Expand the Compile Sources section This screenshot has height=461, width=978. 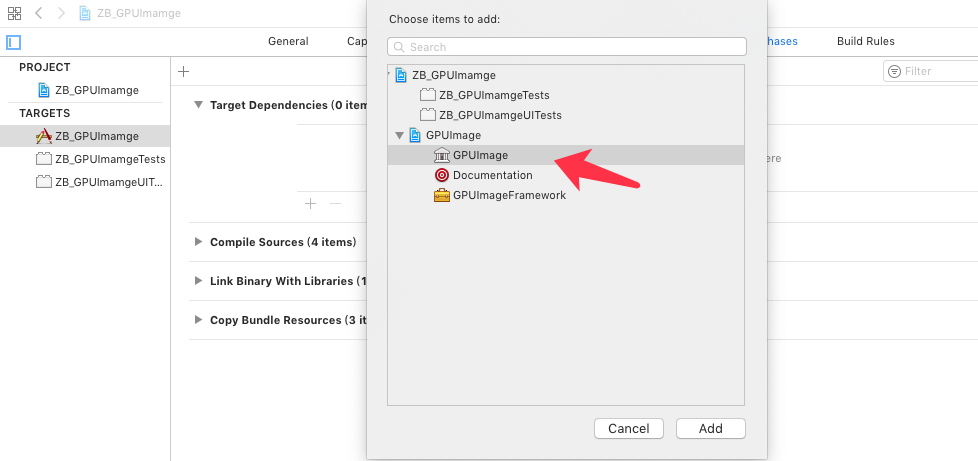pyautogui.click(x=198, y=241)
